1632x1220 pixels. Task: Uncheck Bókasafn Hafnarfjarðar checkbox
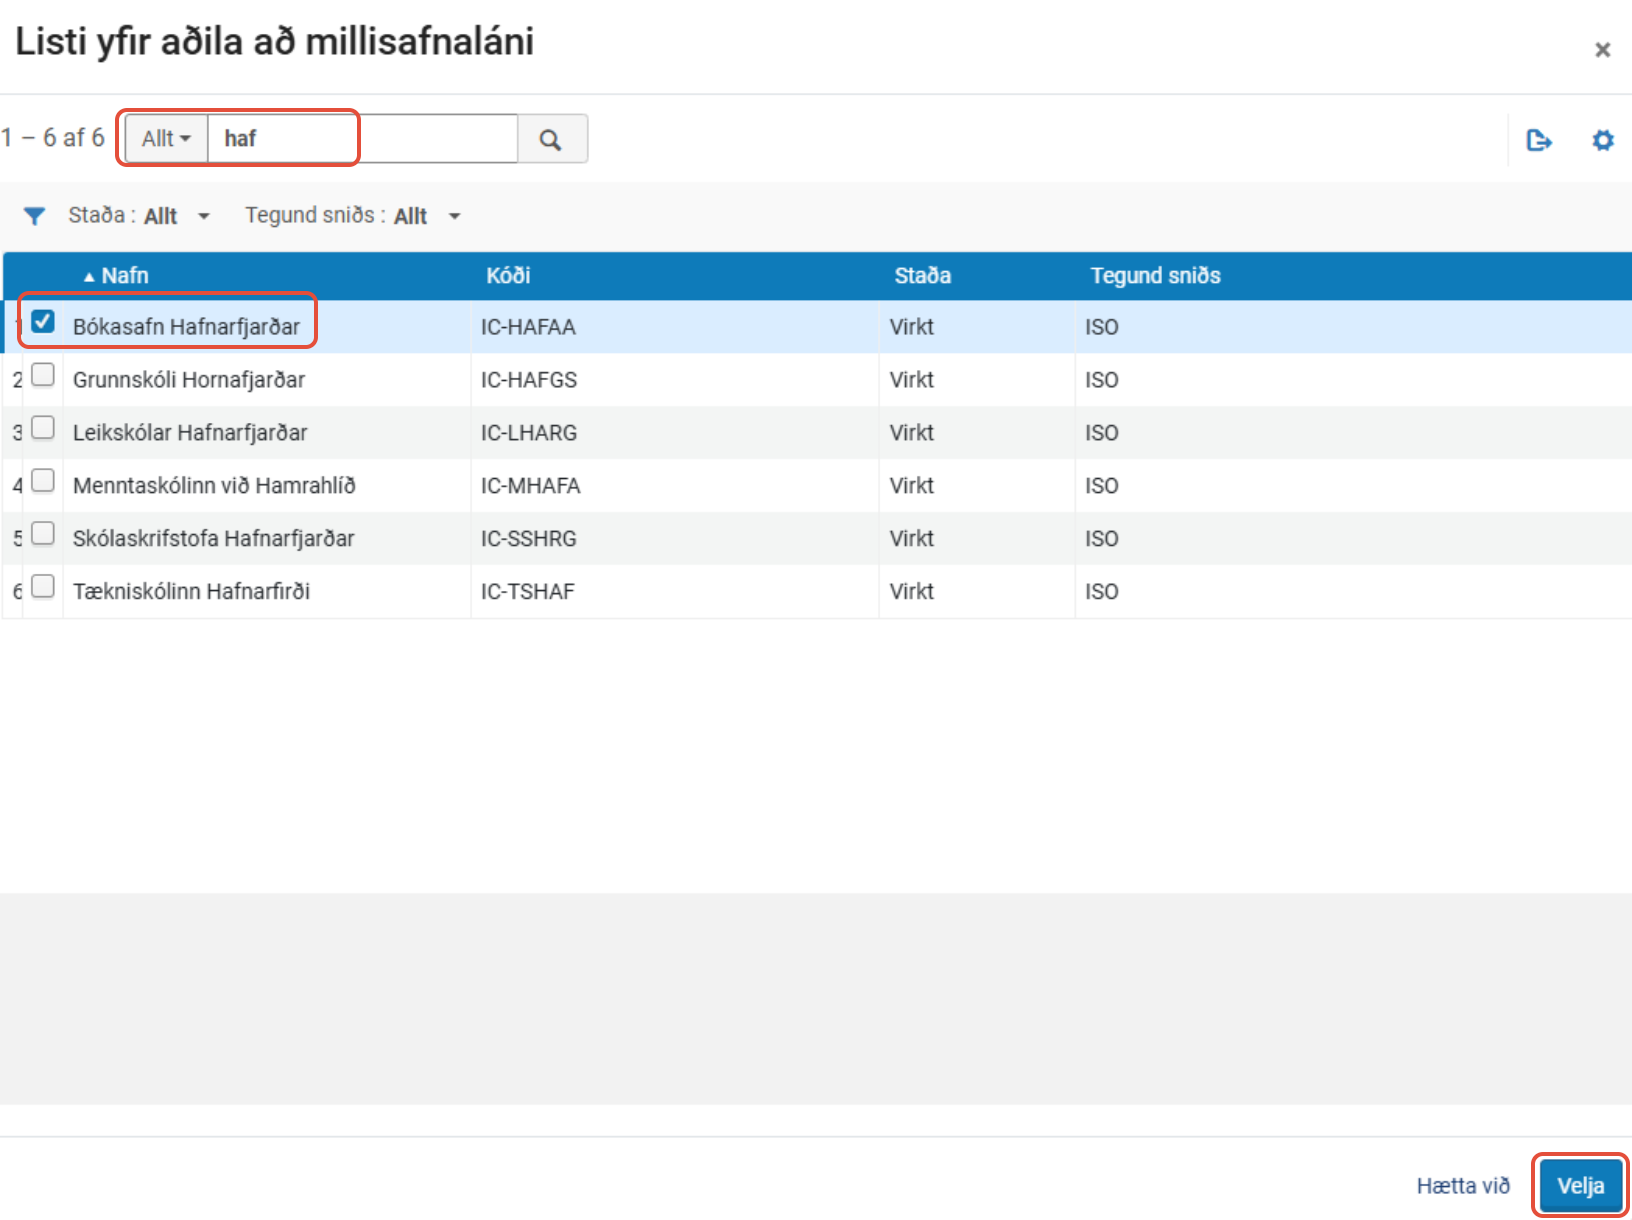pos(42,321)
